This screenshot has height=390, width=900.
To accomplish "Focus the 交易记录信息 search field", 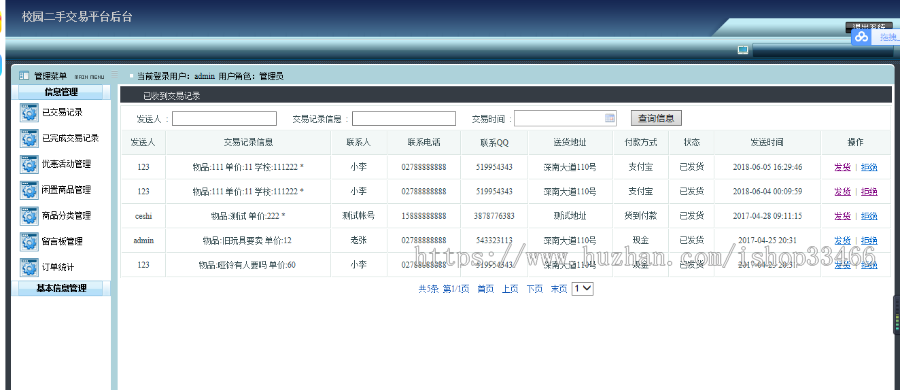I will (404, 118).
